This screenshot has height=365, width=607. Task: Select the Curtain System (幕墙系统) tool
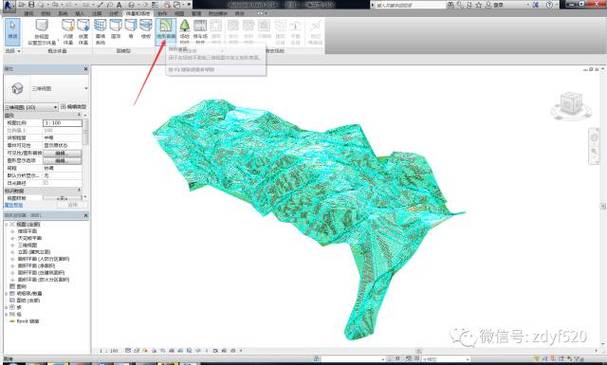click(100, 32)
